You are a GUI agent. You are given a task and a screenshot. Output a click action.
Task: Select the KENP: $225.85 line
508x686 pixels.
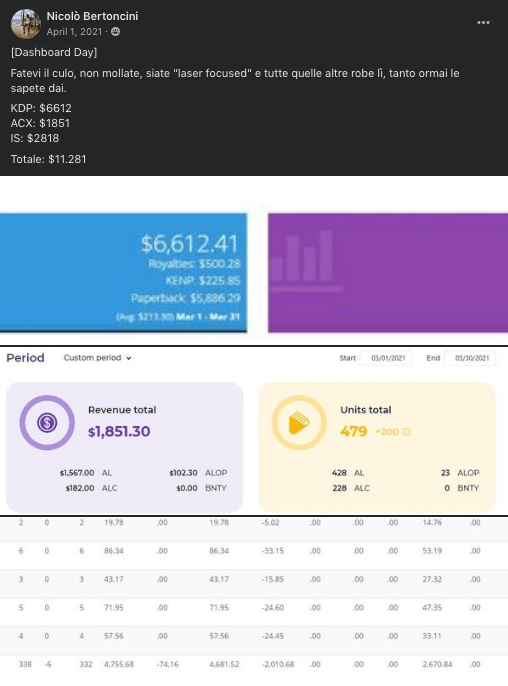coord(203,281)
